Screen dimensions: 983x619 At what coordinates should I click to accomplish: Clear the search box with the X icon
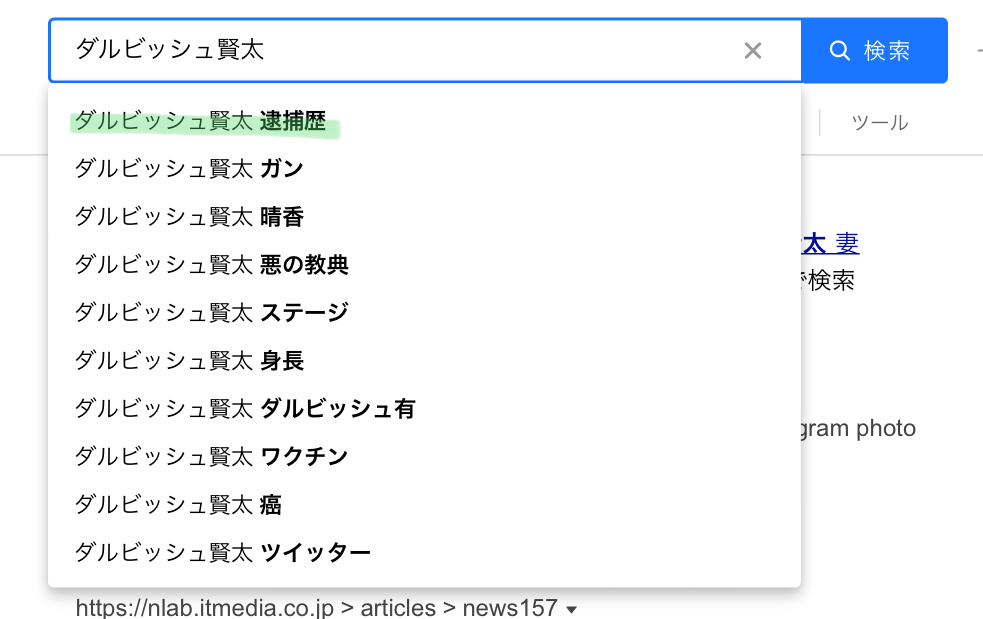coord(752,50)
